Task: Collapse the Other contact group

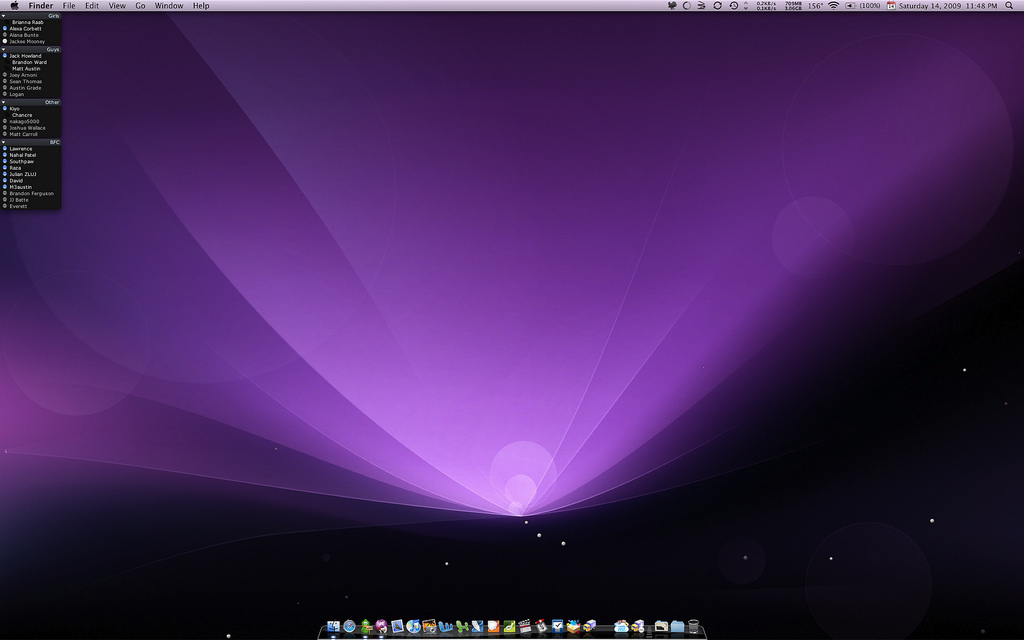Action: click(x=4, y=102)
